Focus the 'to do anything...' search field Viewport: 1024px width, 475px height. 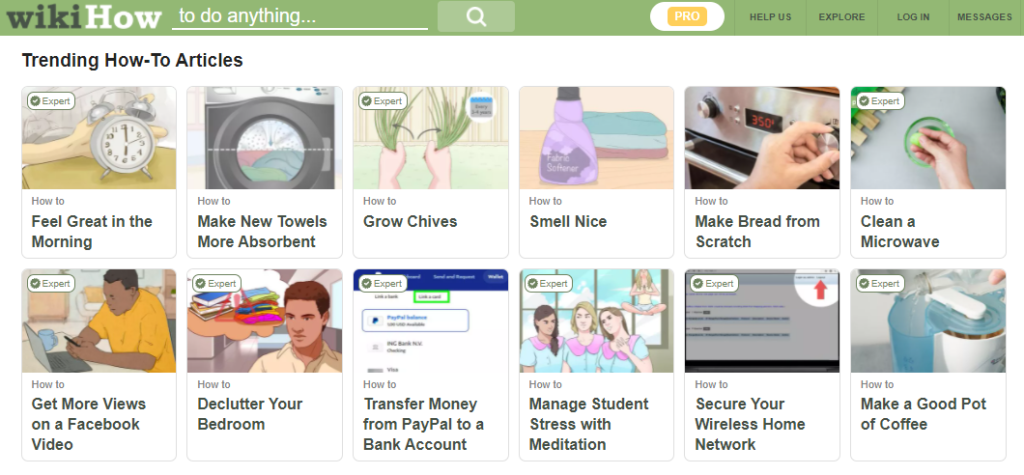point(300,17)
